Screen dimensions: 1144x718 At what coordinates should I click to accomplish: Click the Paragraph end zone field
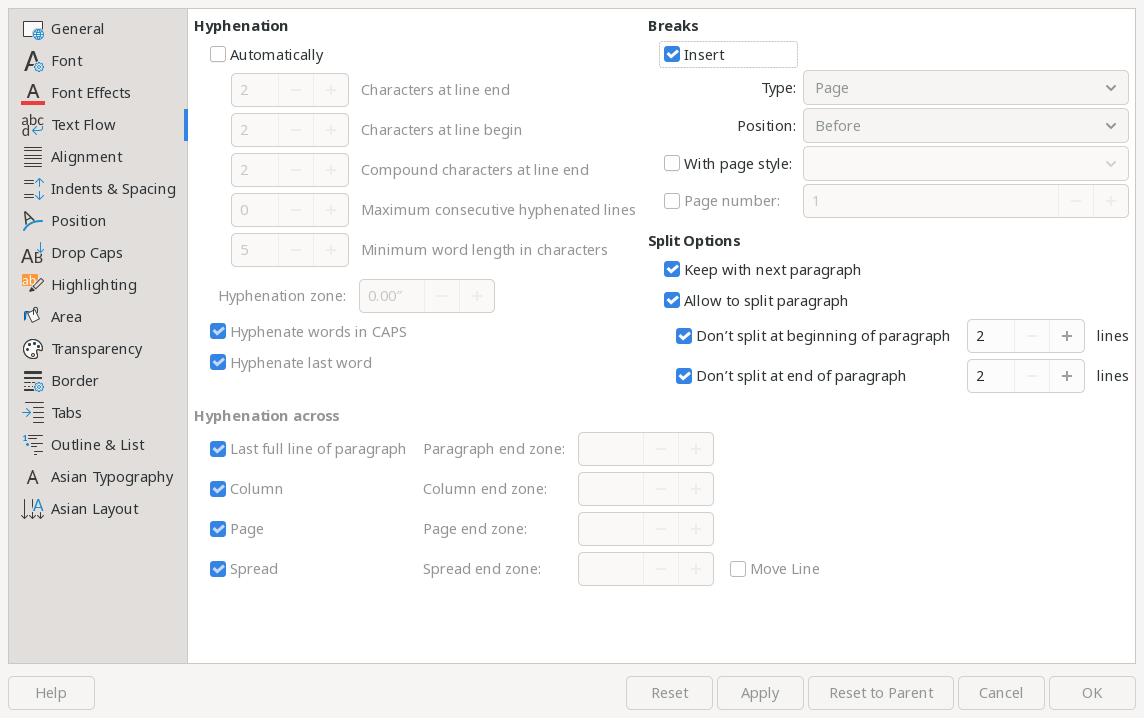point(611,449)
